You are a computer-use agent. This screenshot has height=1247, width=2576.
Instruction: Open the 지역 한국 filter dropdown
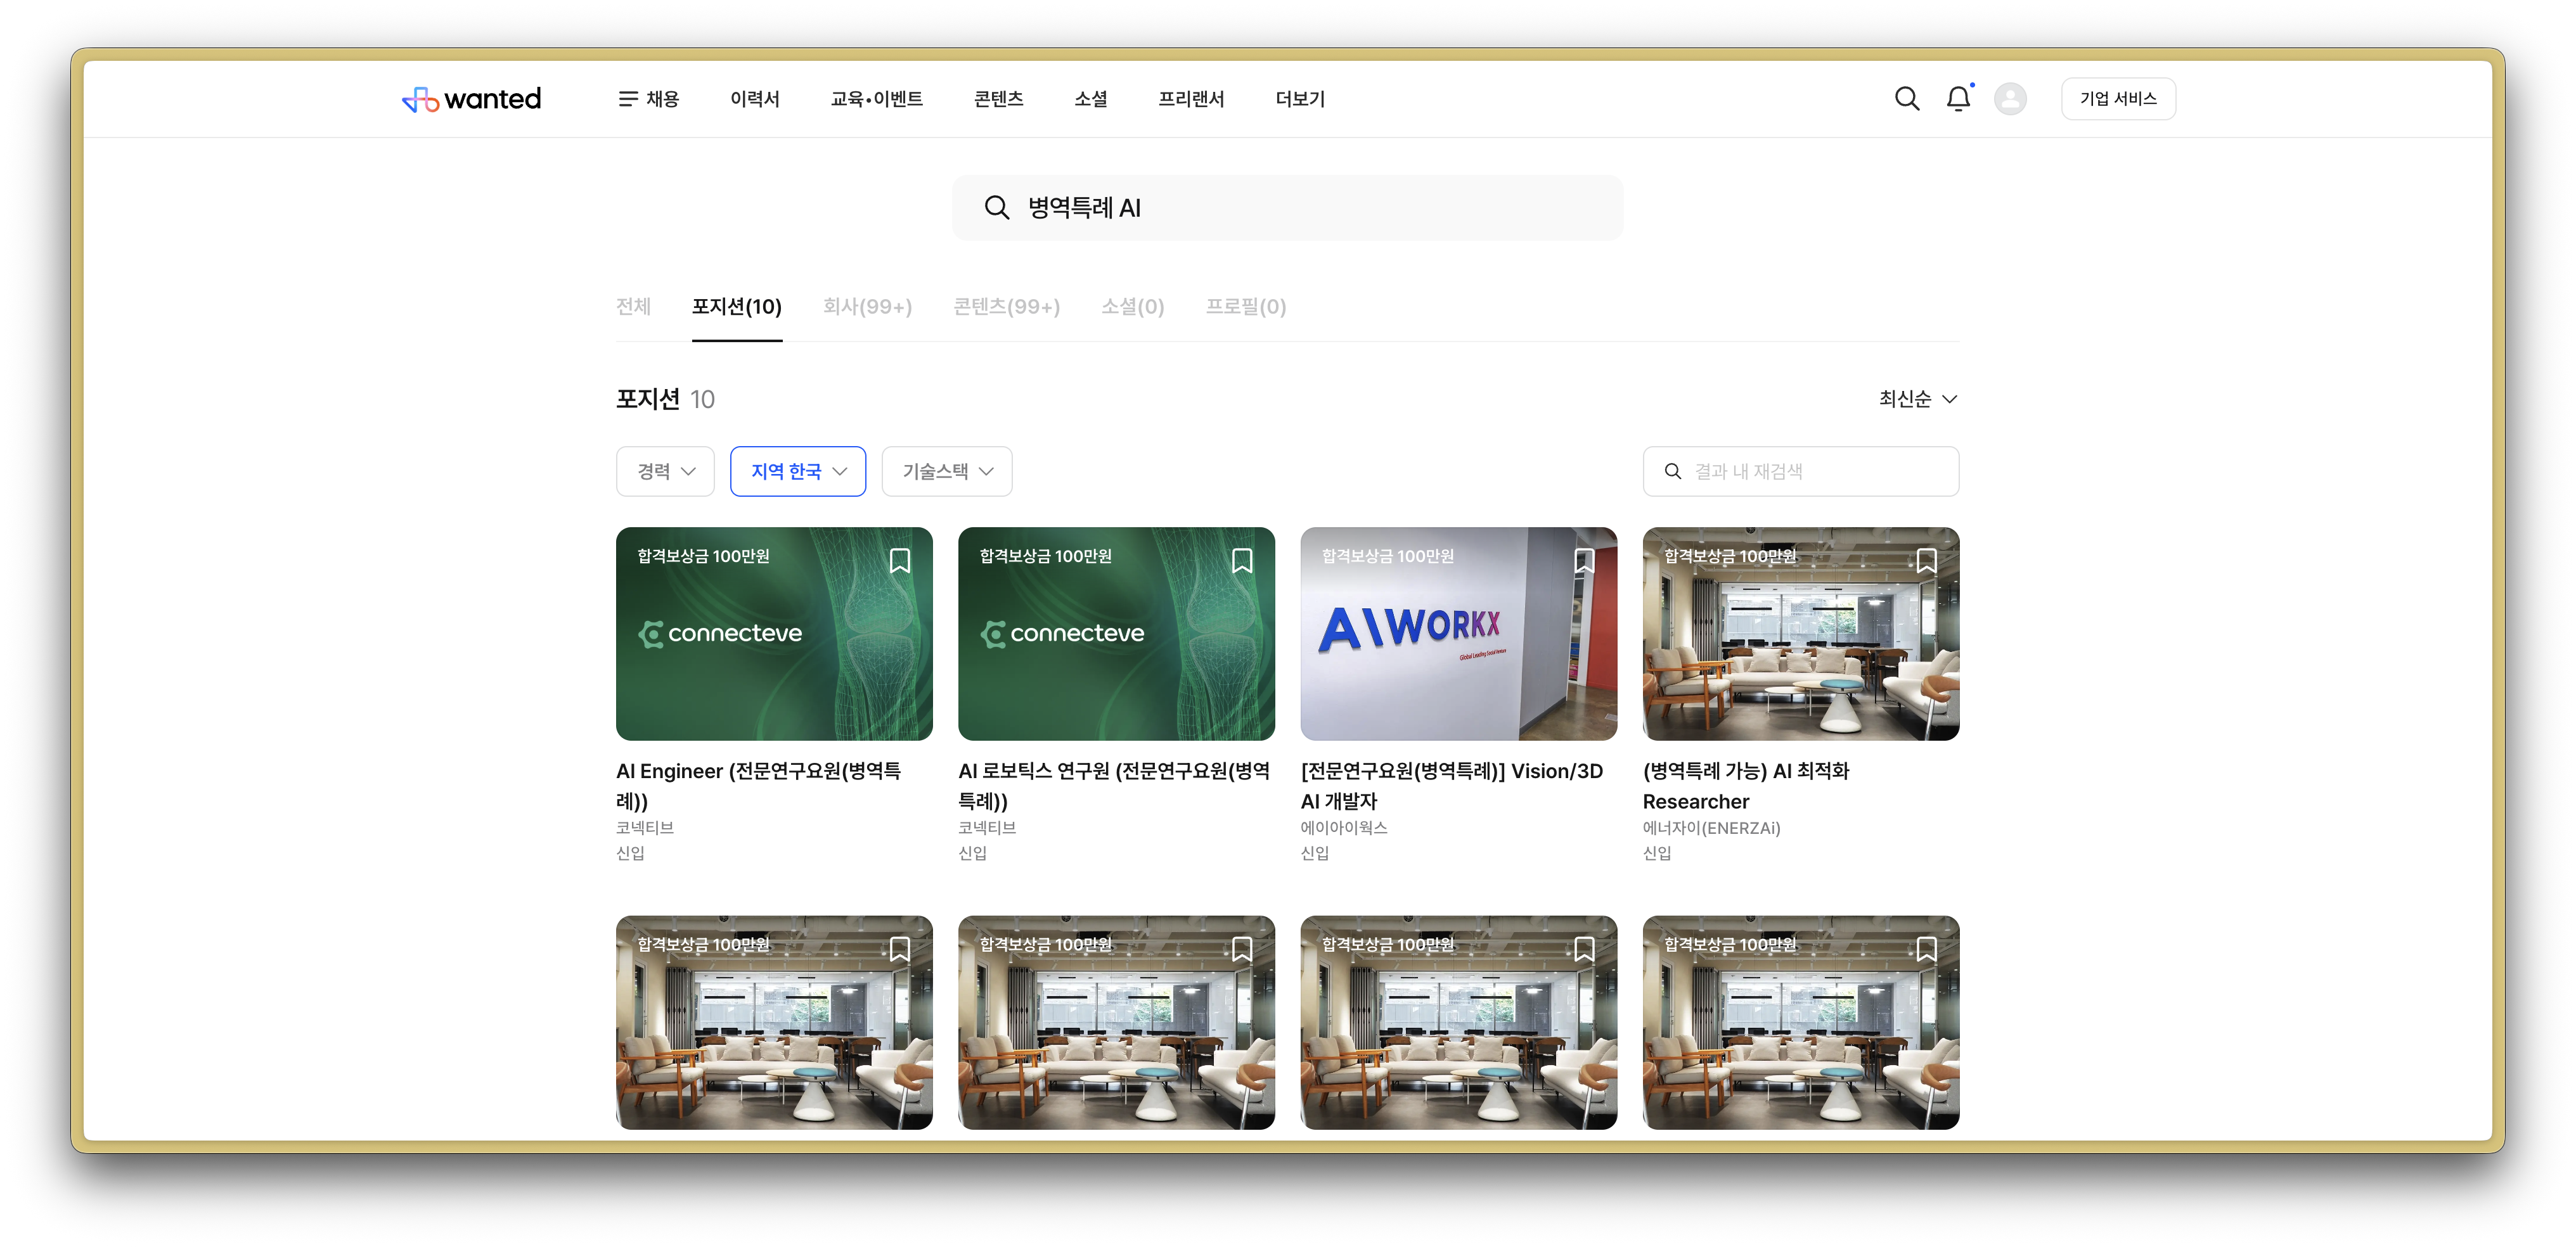797,471
